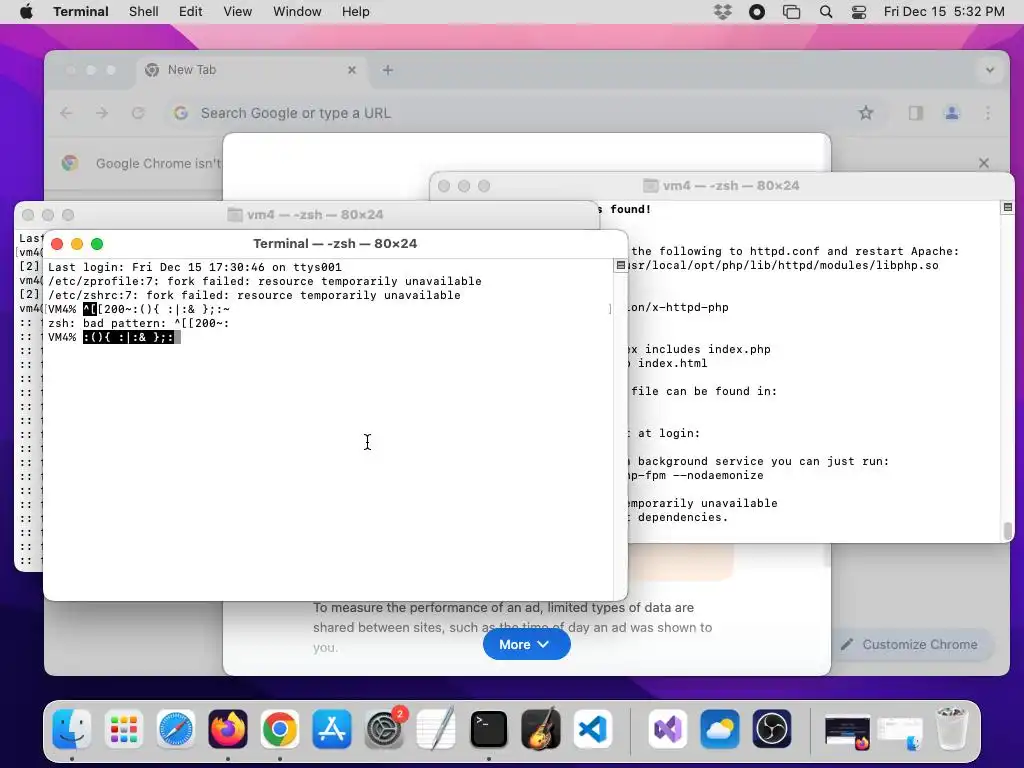The height and width of the screenshot is (768, 1024).
Task: Launch OBS Studio from the Dock
Action: 771,729
